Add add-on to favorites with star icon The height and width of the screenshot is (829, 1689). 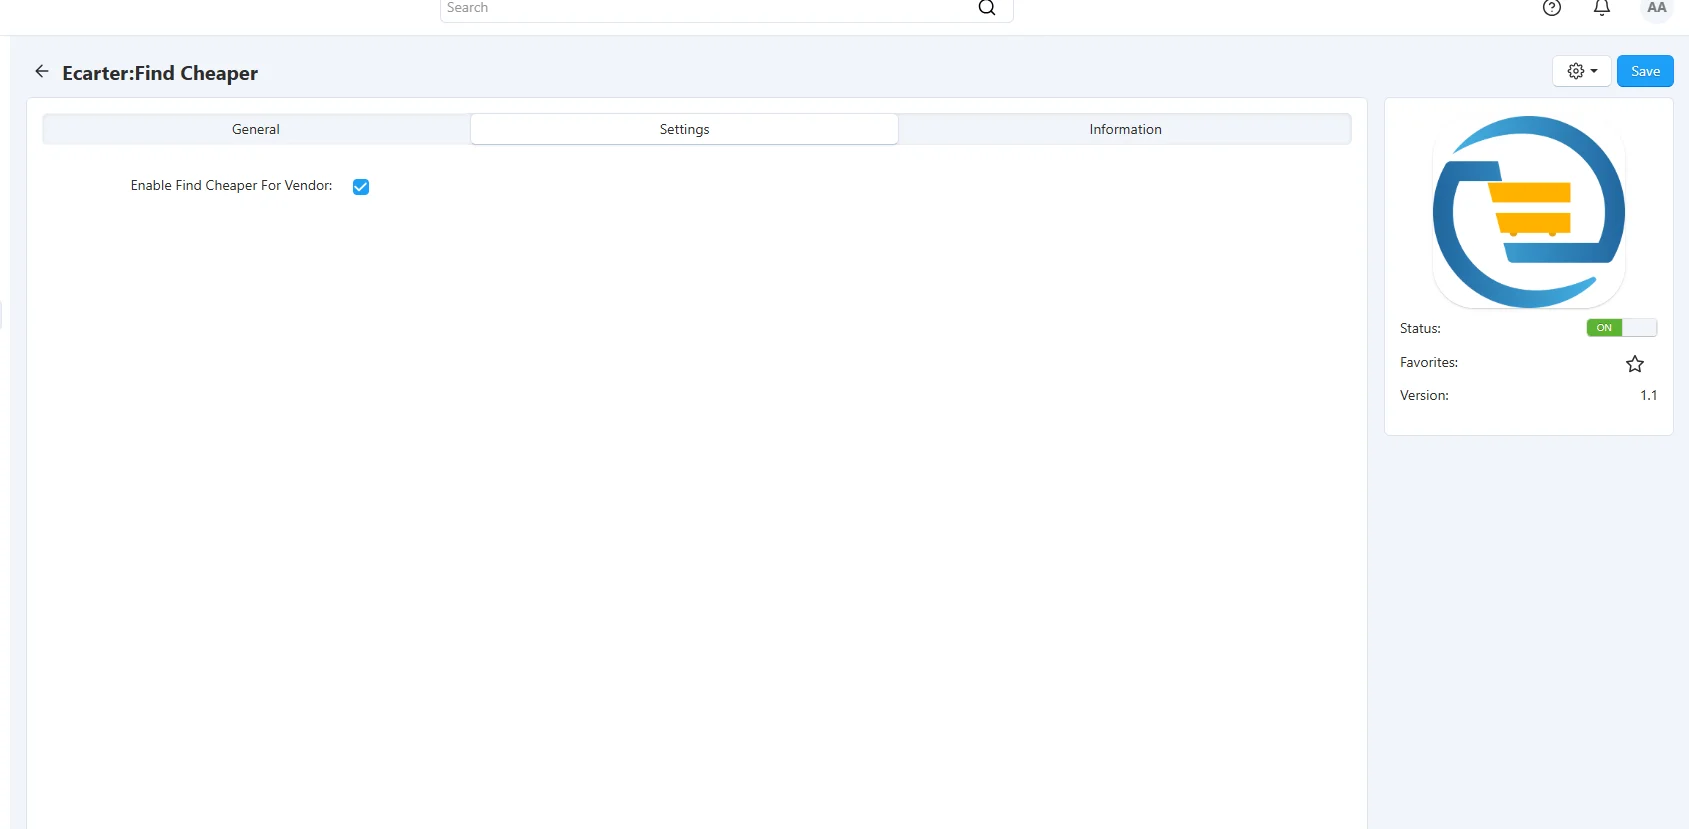pos(1635,364)
